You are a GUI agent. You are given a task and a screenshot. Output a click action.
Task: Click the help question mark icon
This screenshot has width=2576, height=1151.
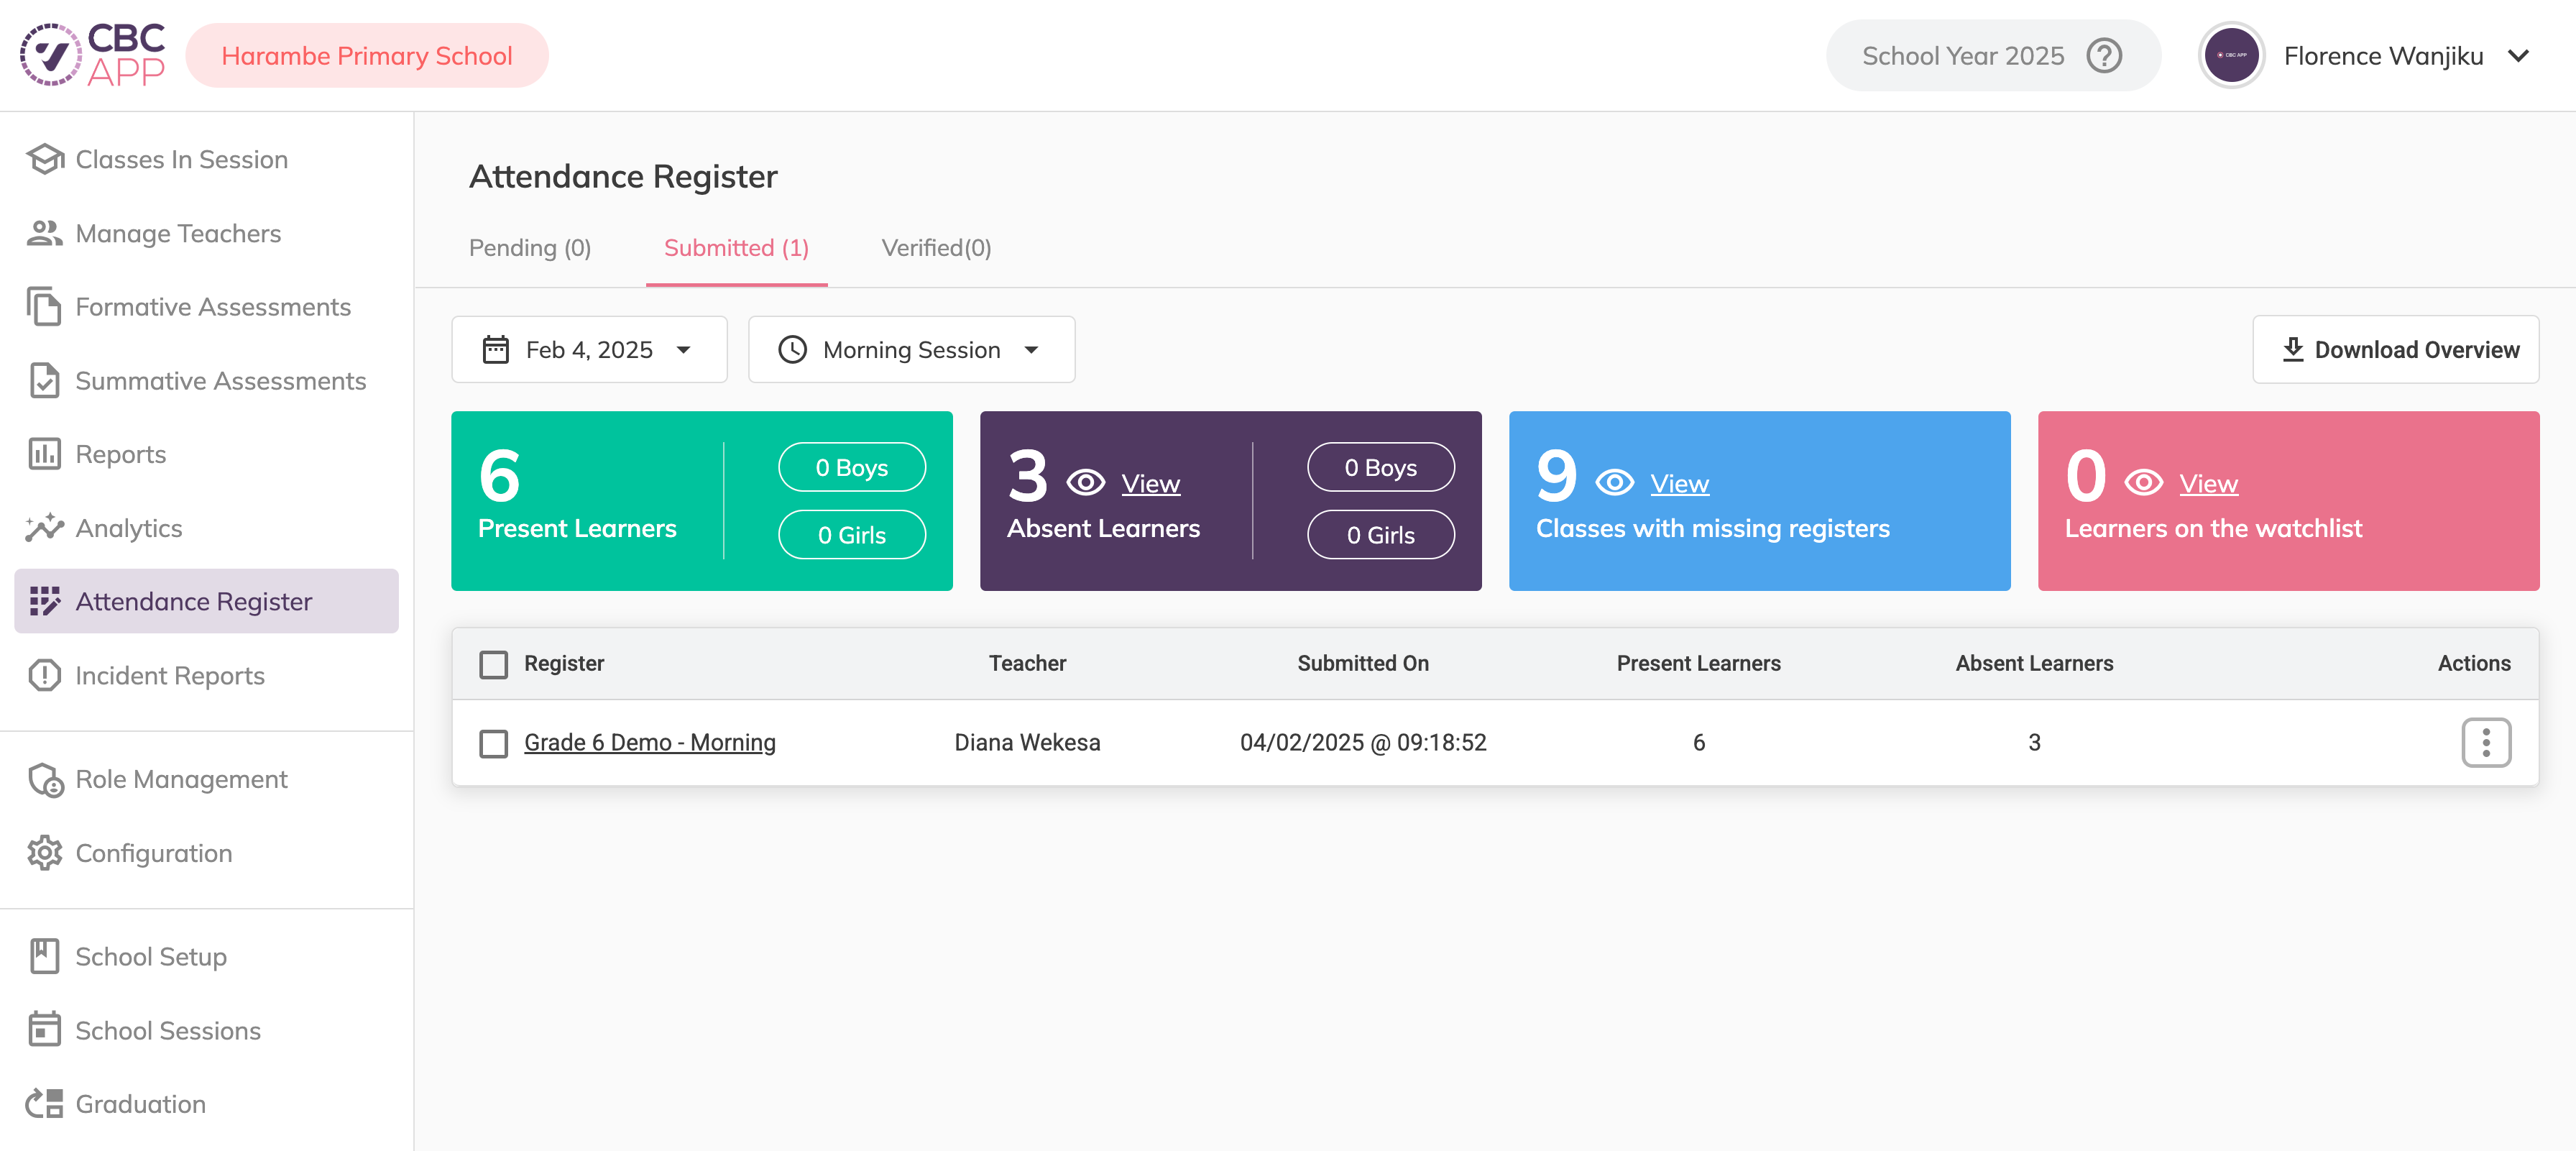point(2104,56)
